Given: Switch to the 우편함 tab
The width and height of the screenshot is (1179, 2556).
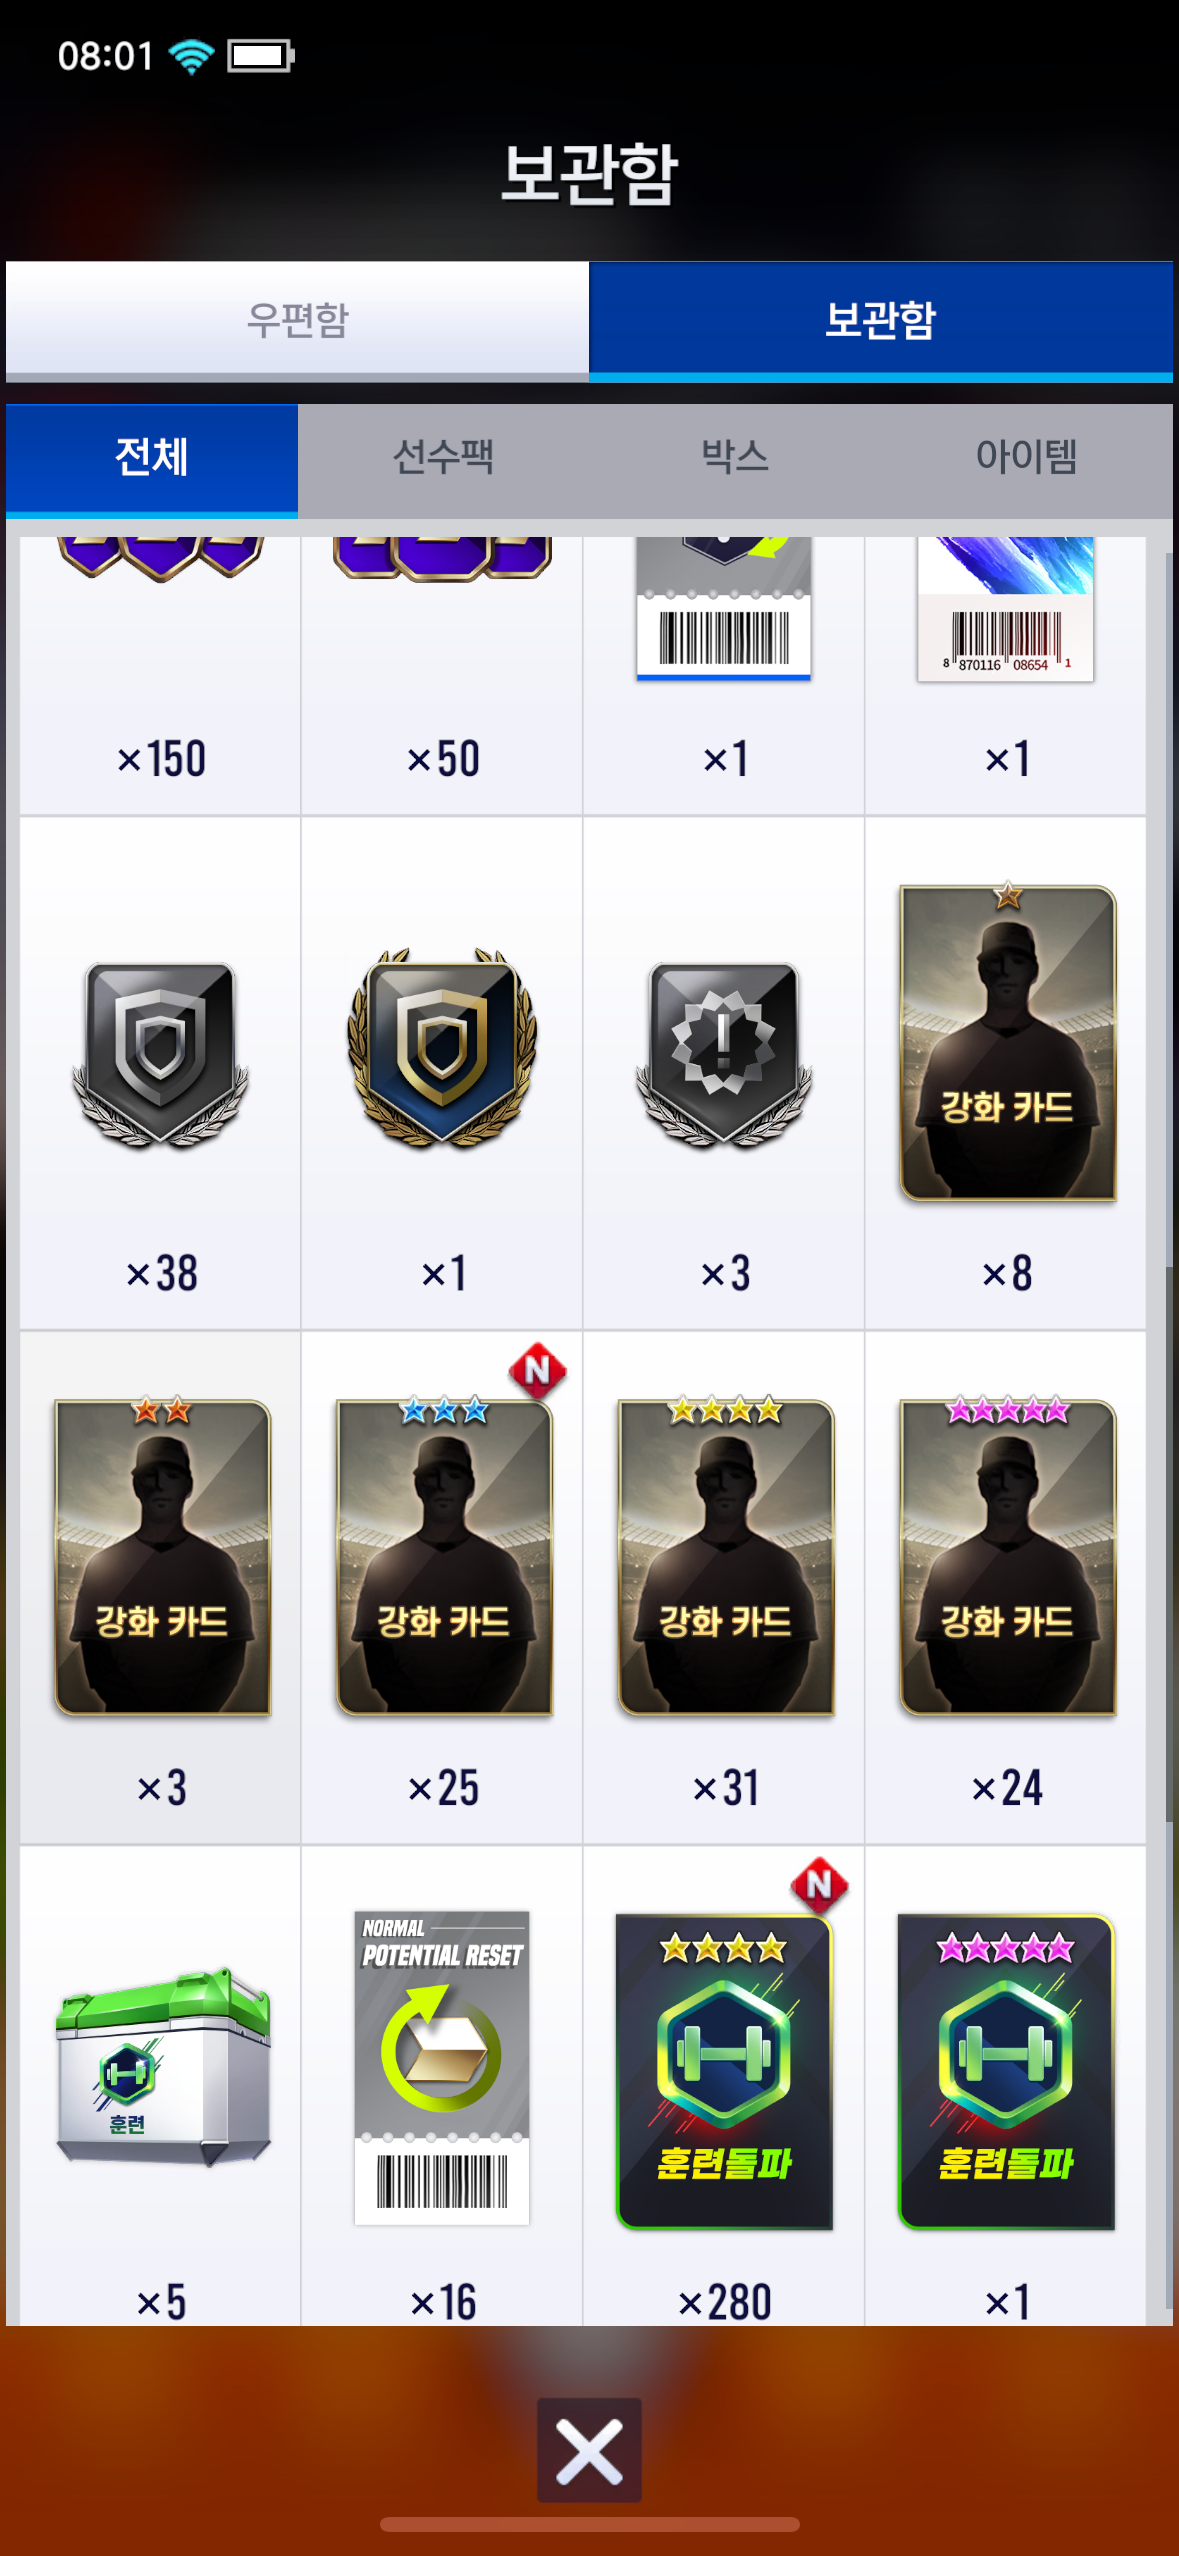Looking at the screenshot, I should click(298, 321).
